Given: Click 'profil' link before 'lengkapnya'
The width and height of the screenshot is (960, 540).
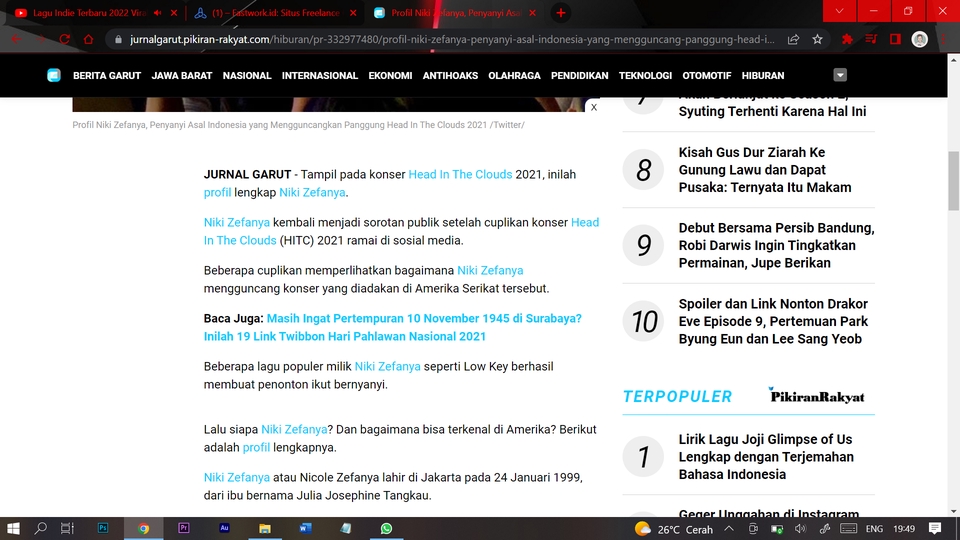Looking at the screenshot, I should [x=257, y=447].
